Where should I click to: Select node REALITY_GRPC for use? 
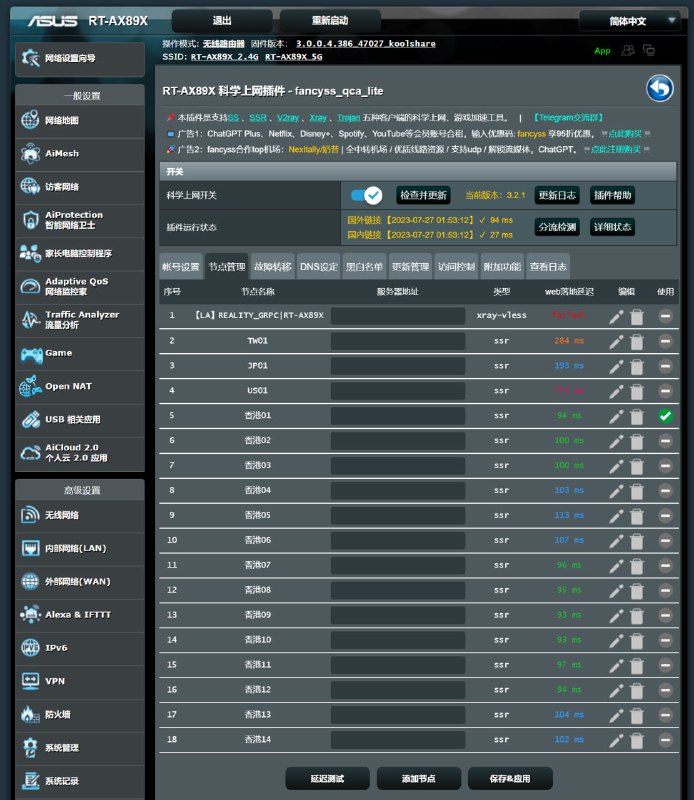(x=665, y=316)
